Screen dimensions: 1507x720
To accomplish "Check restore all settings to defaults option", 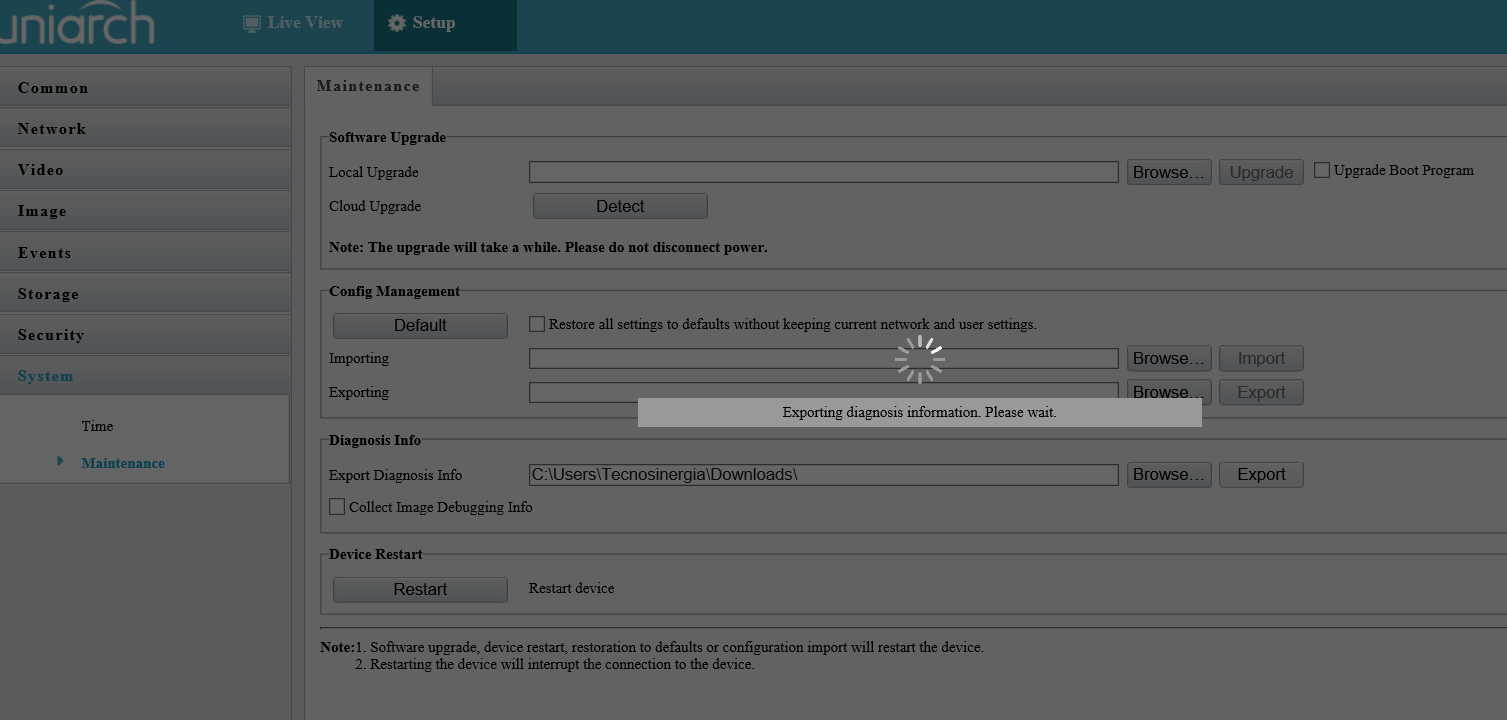I will (537, 323).
